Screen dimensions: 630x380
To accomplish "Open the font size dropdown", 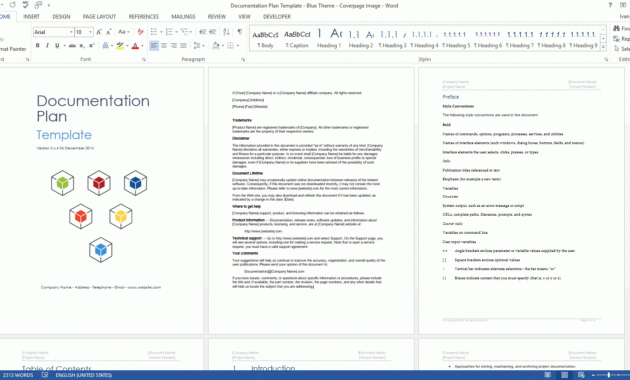I will click(90, 32).
